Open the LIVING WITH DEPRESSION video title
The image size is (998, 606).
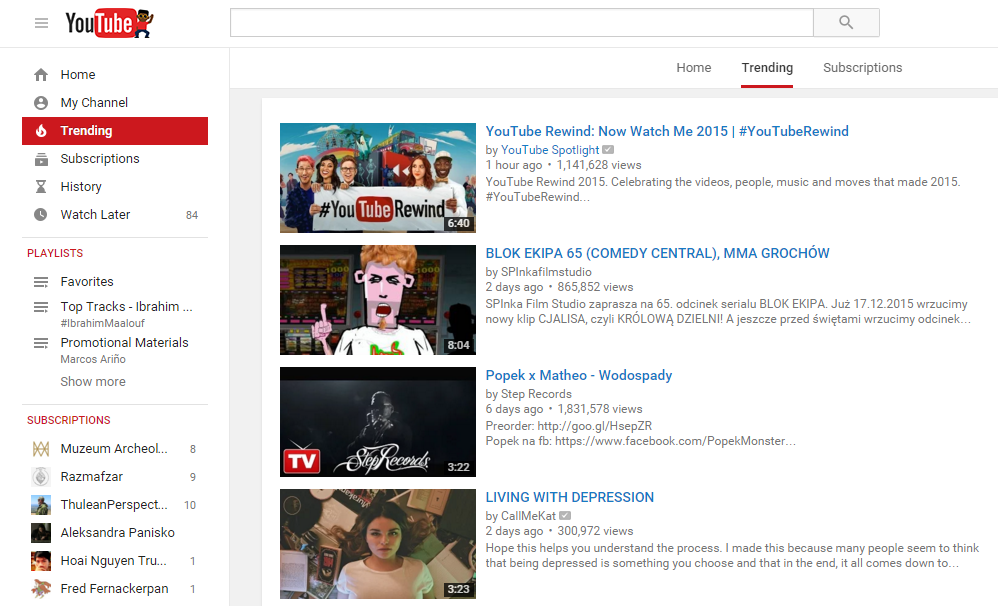coord(570,497)
